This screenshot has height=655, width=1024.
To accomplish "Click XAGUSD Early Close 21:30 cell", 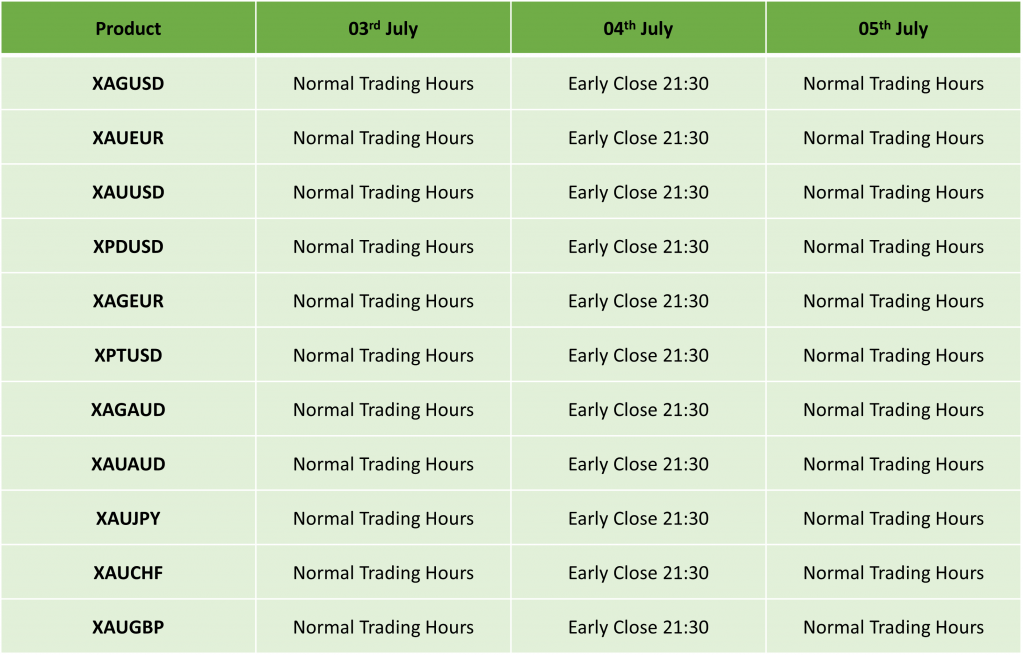I will pyautogui.click(x=638, y=84).
